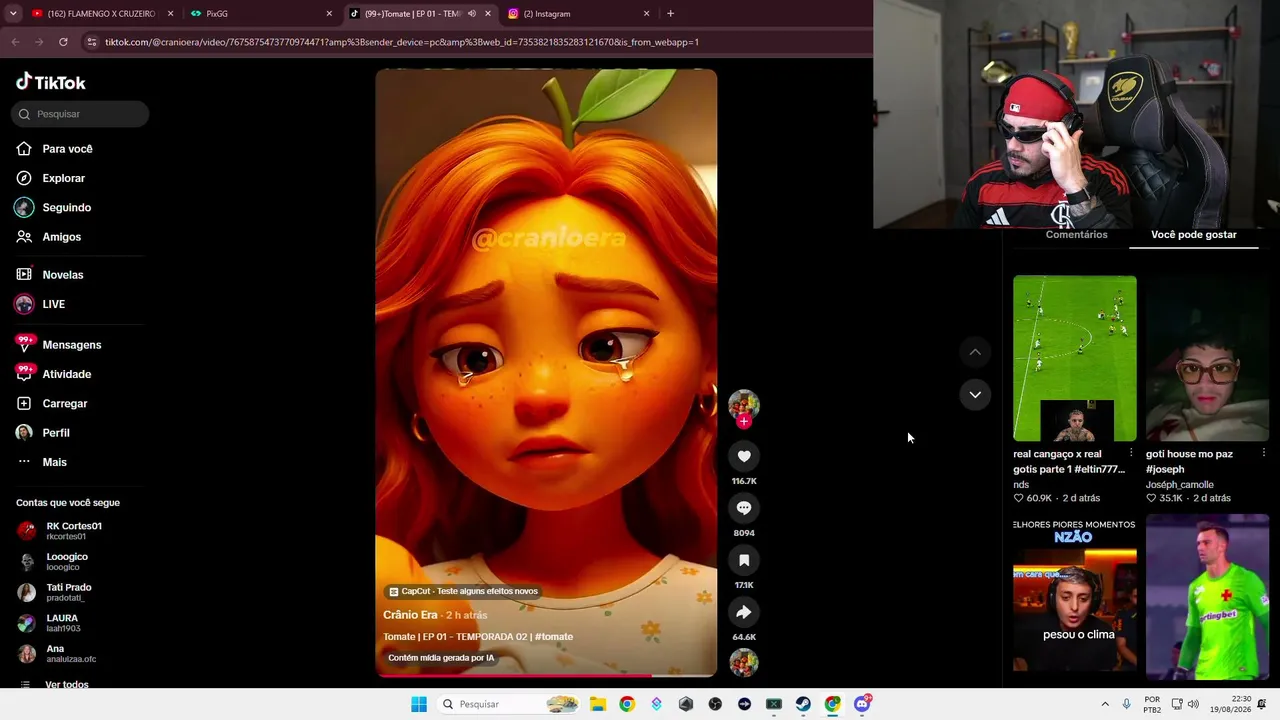Click the TikTok logo
1280x720 pixels.
pos(51,82)
